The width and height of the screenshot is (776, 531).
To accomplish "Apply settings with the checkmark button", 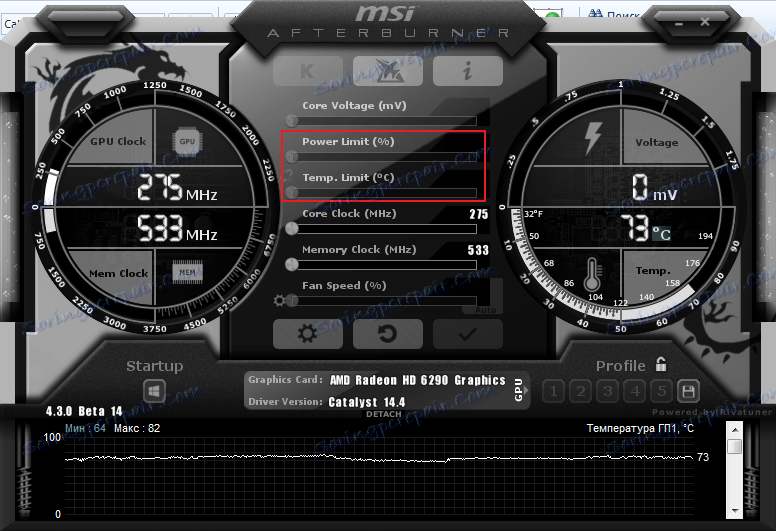I will point(468,334).
